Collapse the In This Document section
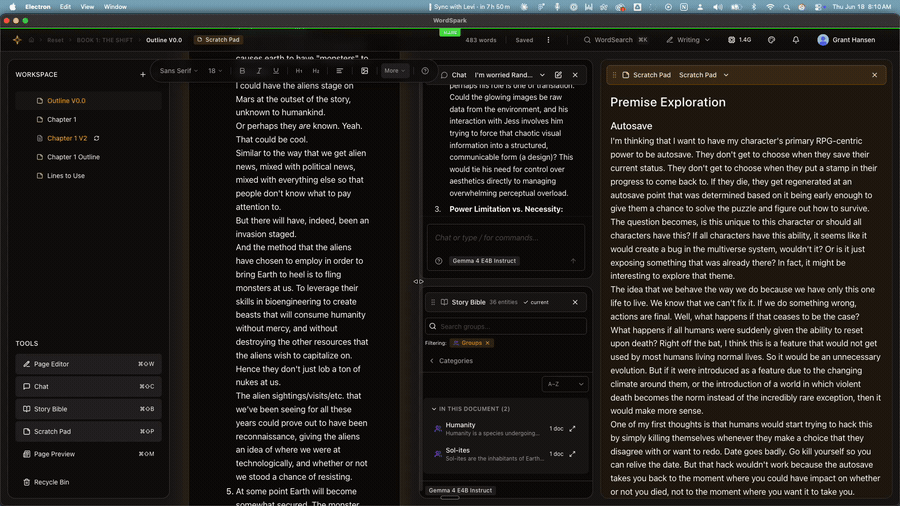 point(434,409)
